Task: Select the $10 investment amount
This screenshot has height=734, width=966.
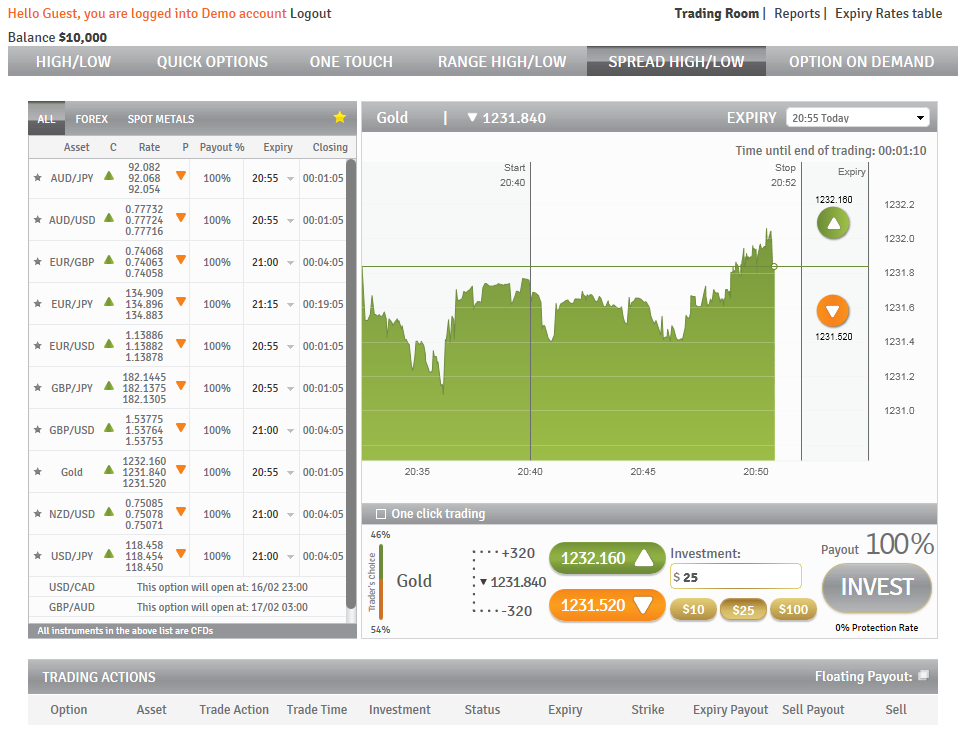Action: pos(693,610)
